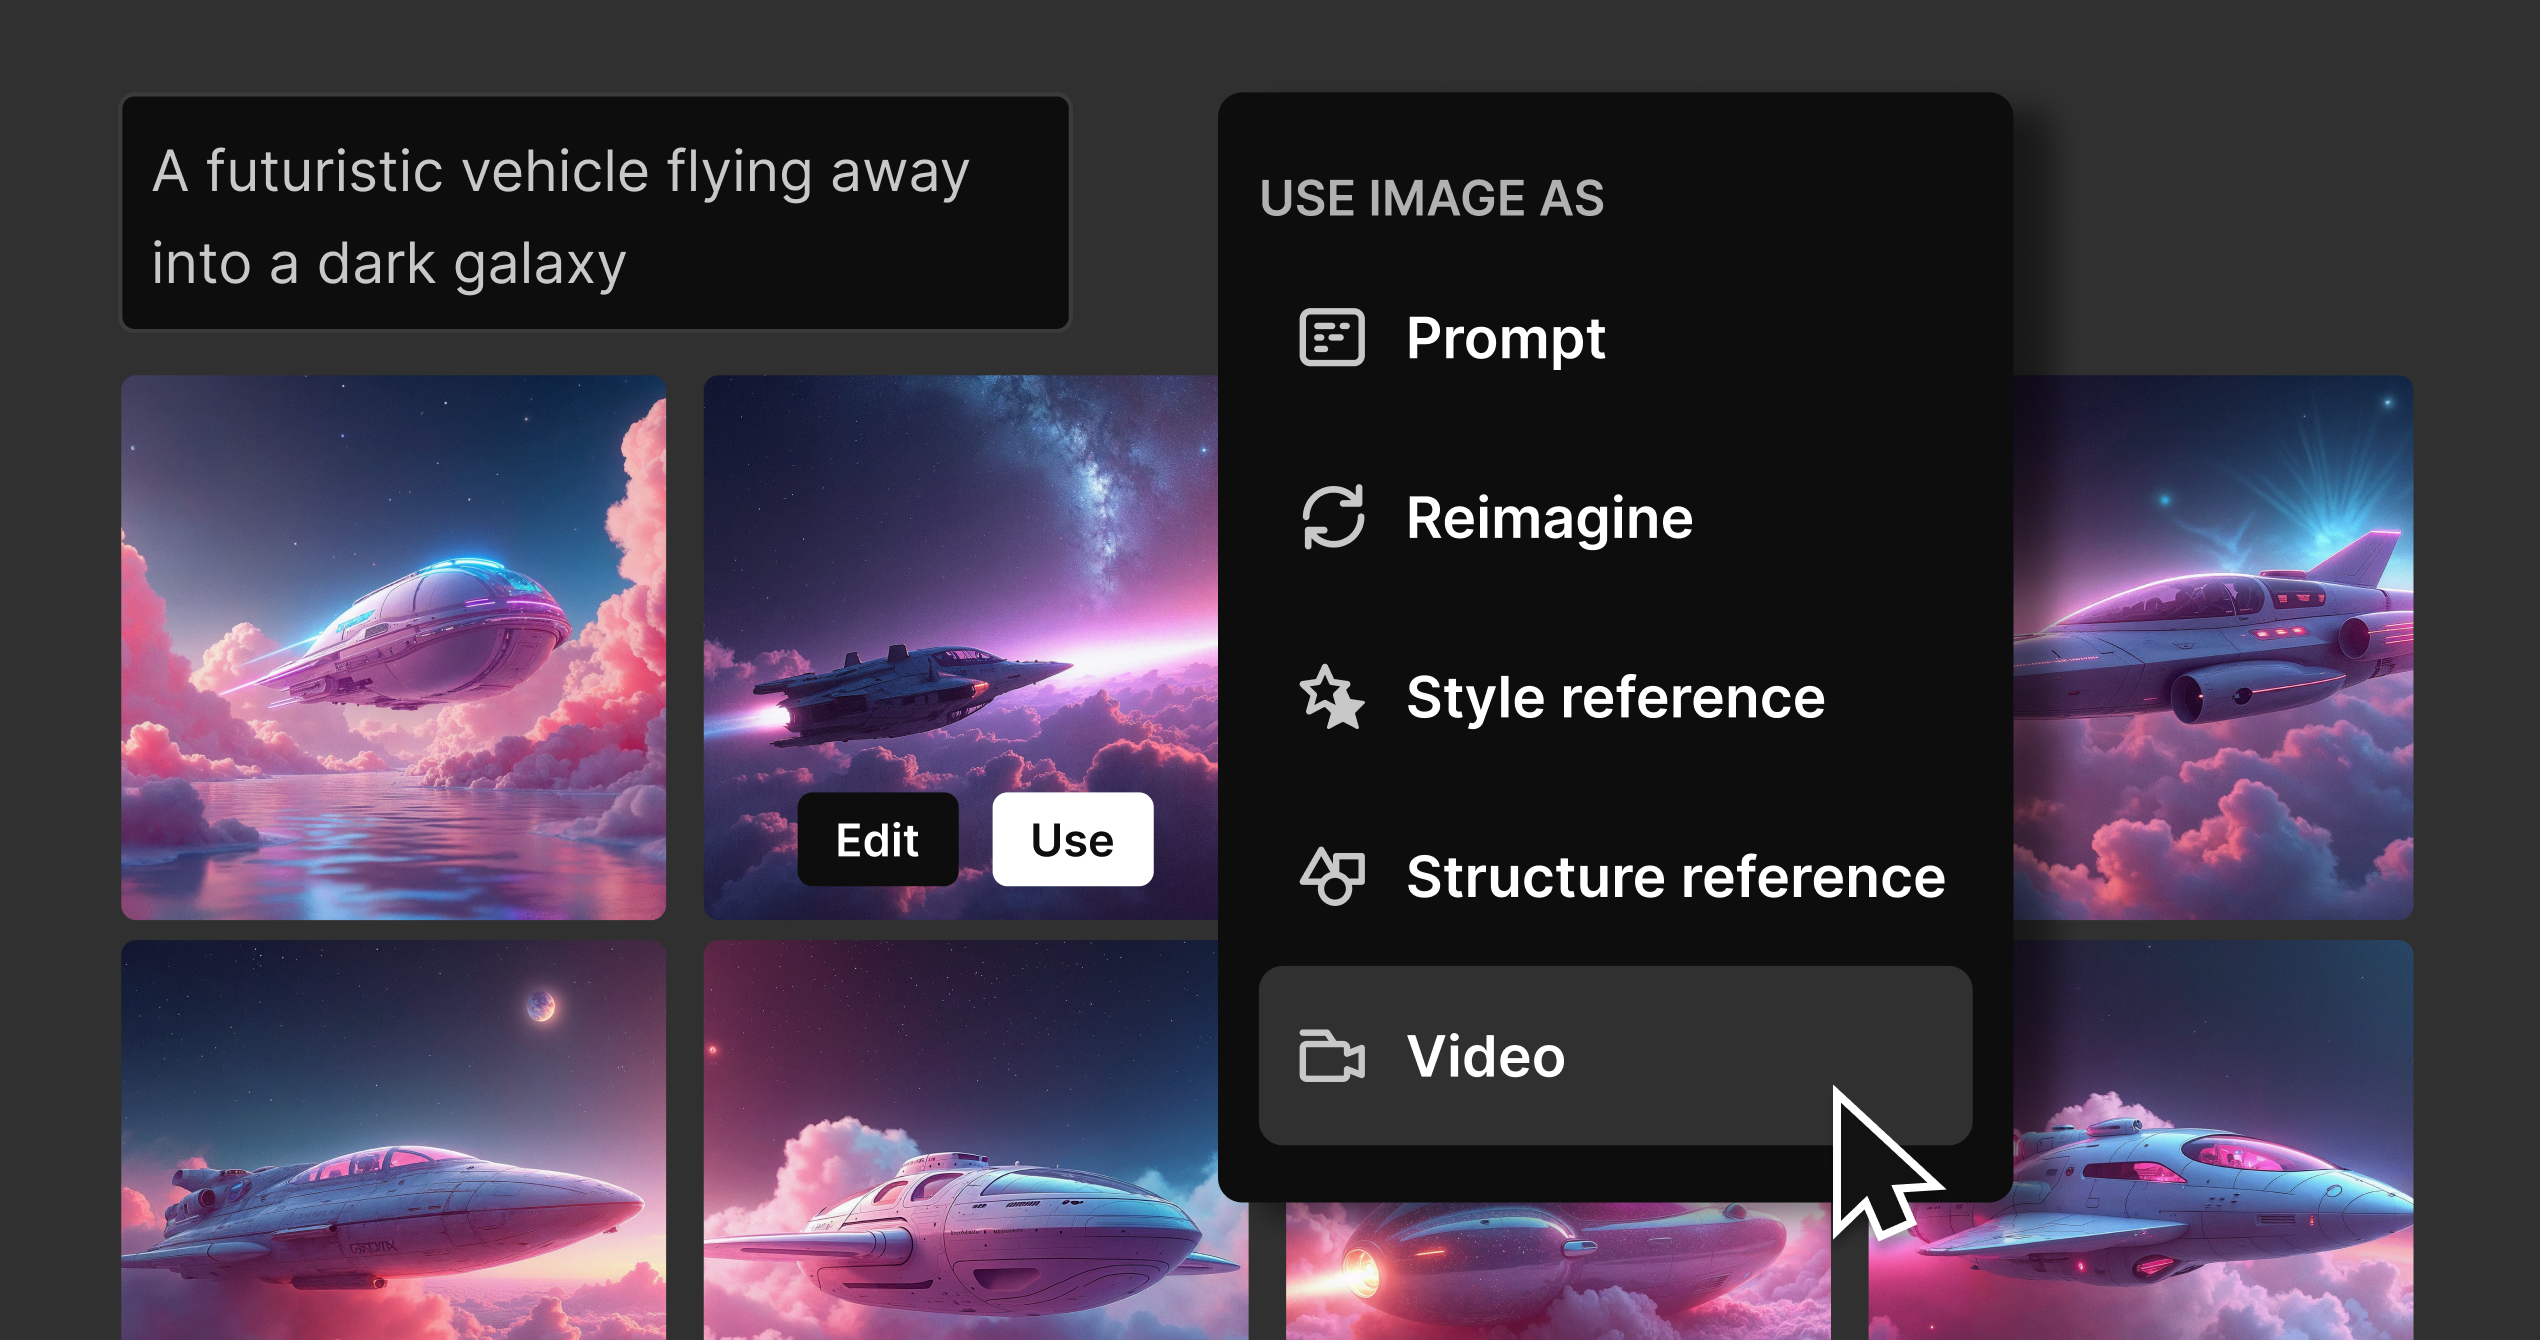The image size is (2540, 1340).
Task: Click the Style reference stars icon
Action: point(1331,697)
